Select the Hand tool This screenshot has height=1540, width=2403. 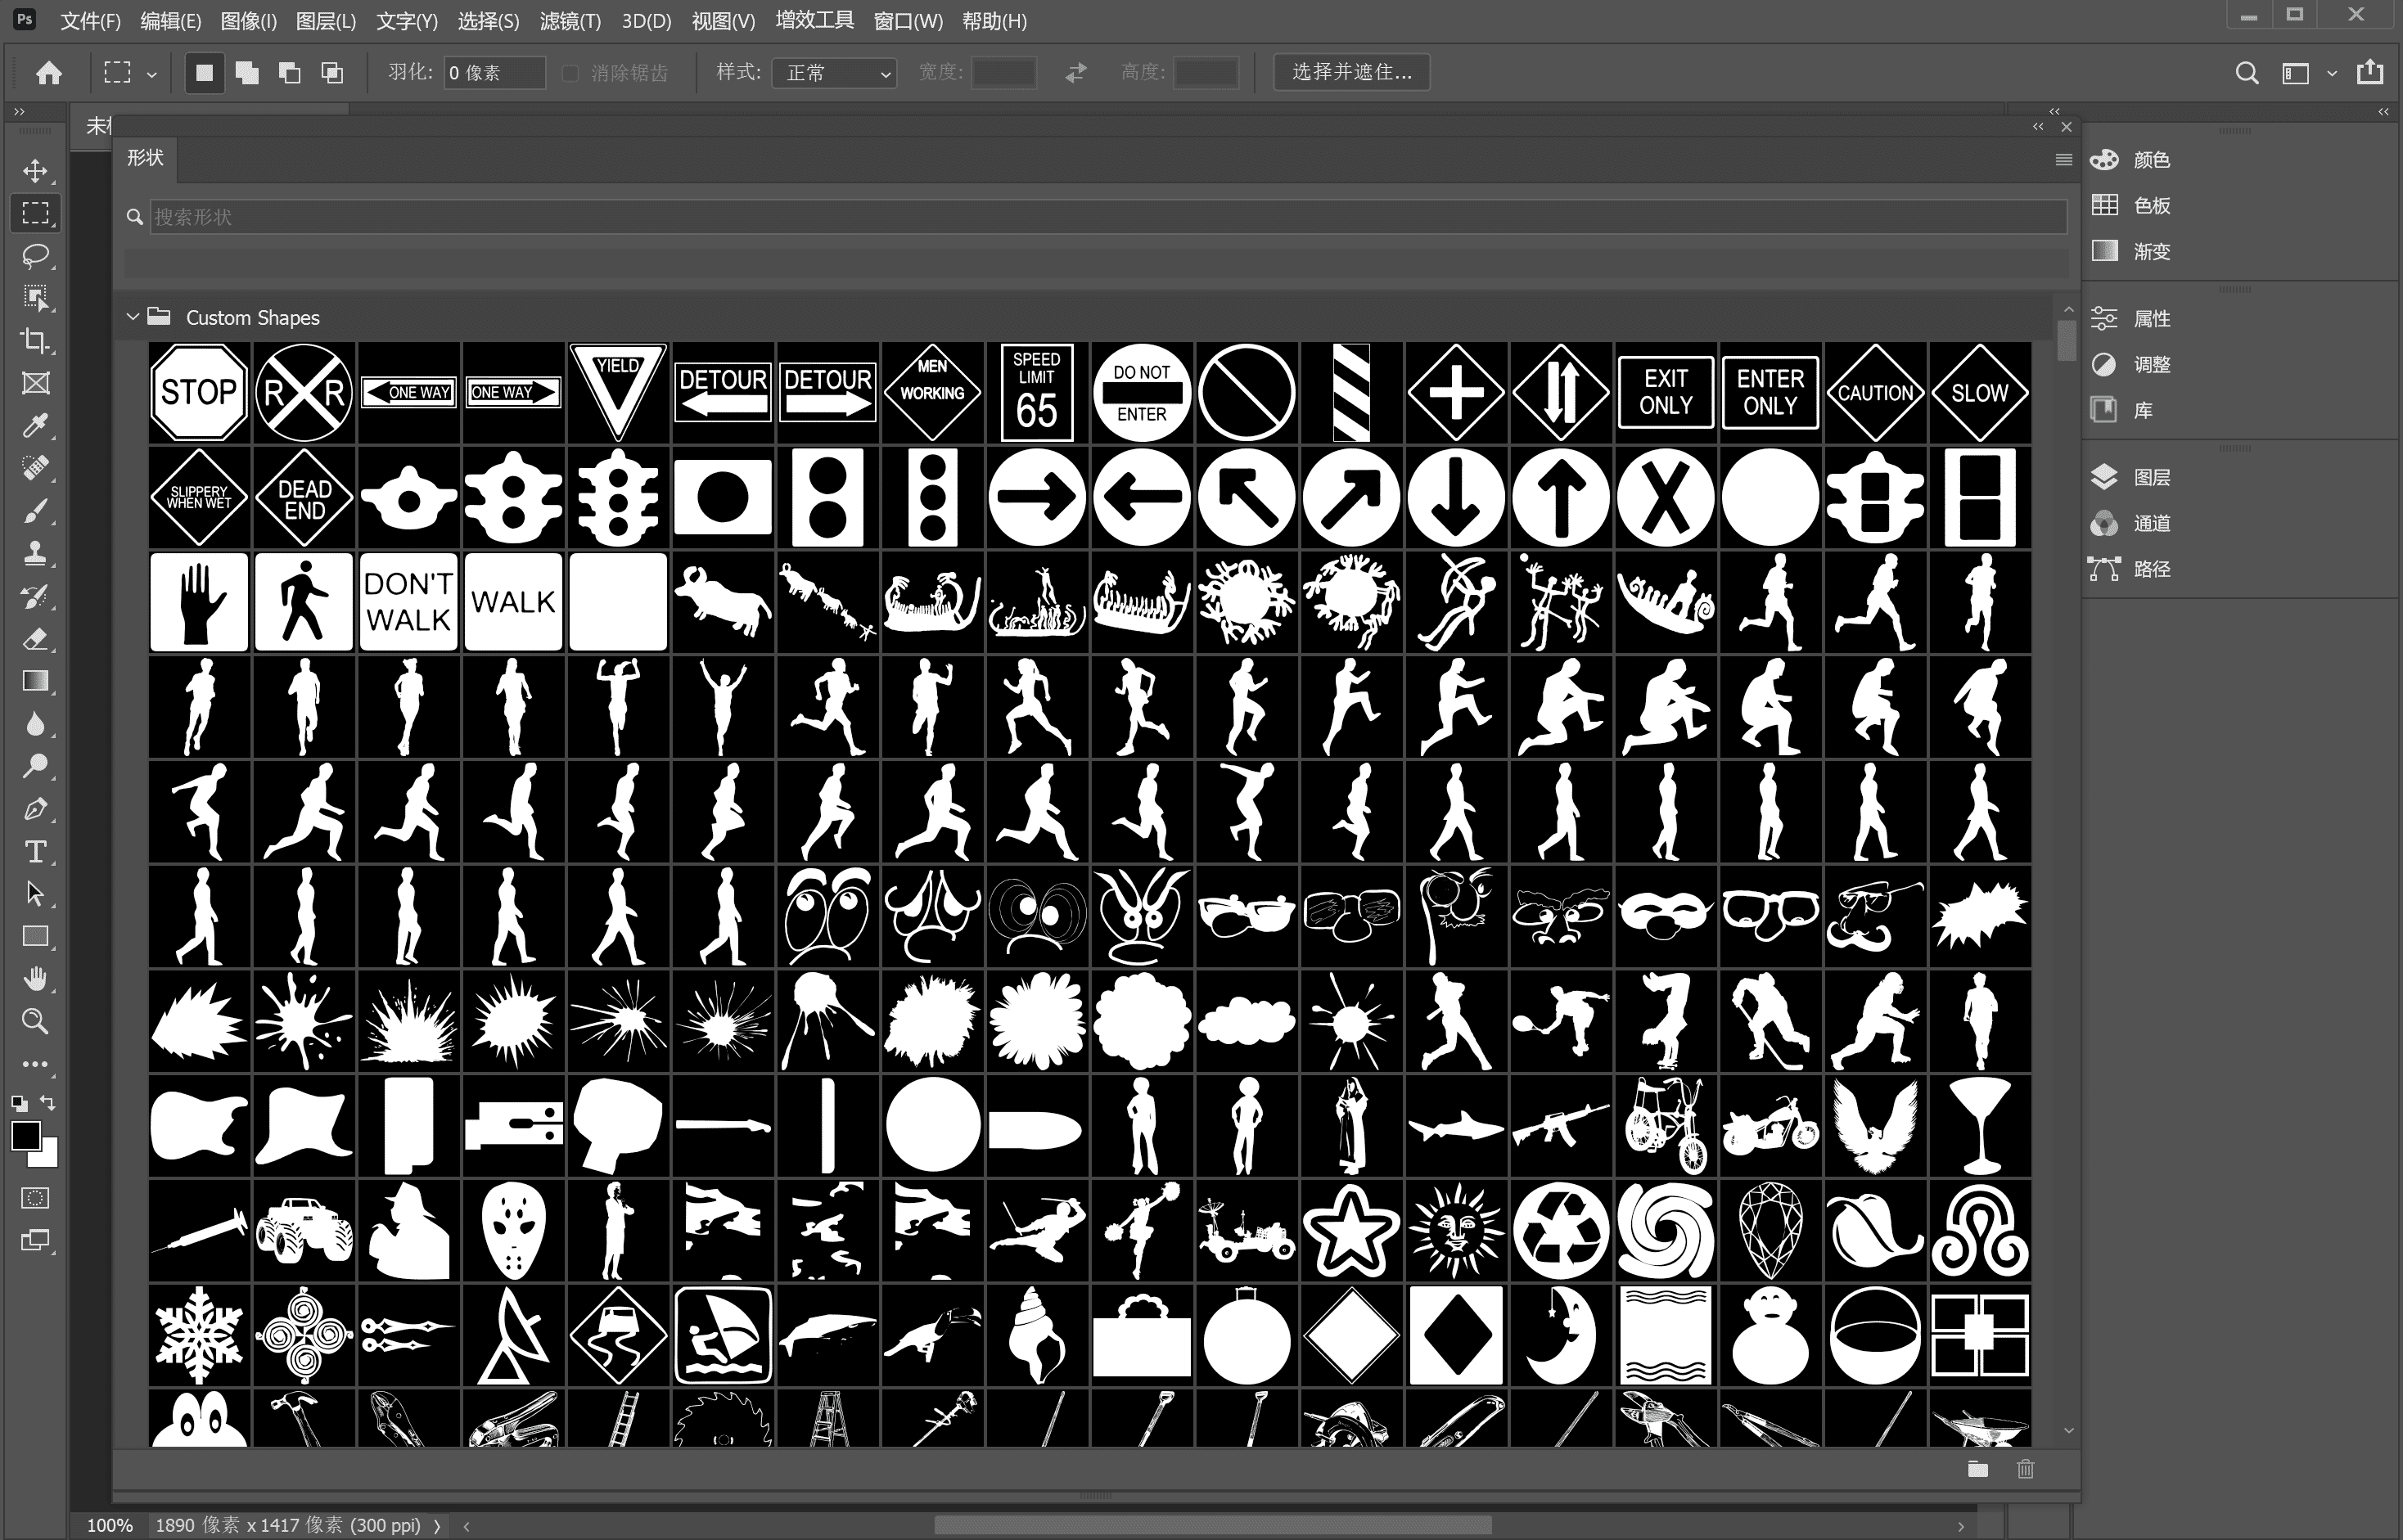[x=35, y=978]
